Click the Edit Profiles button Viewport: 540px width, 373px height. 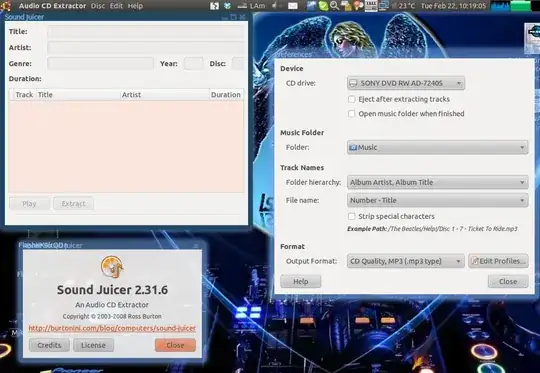click(498, 261)
